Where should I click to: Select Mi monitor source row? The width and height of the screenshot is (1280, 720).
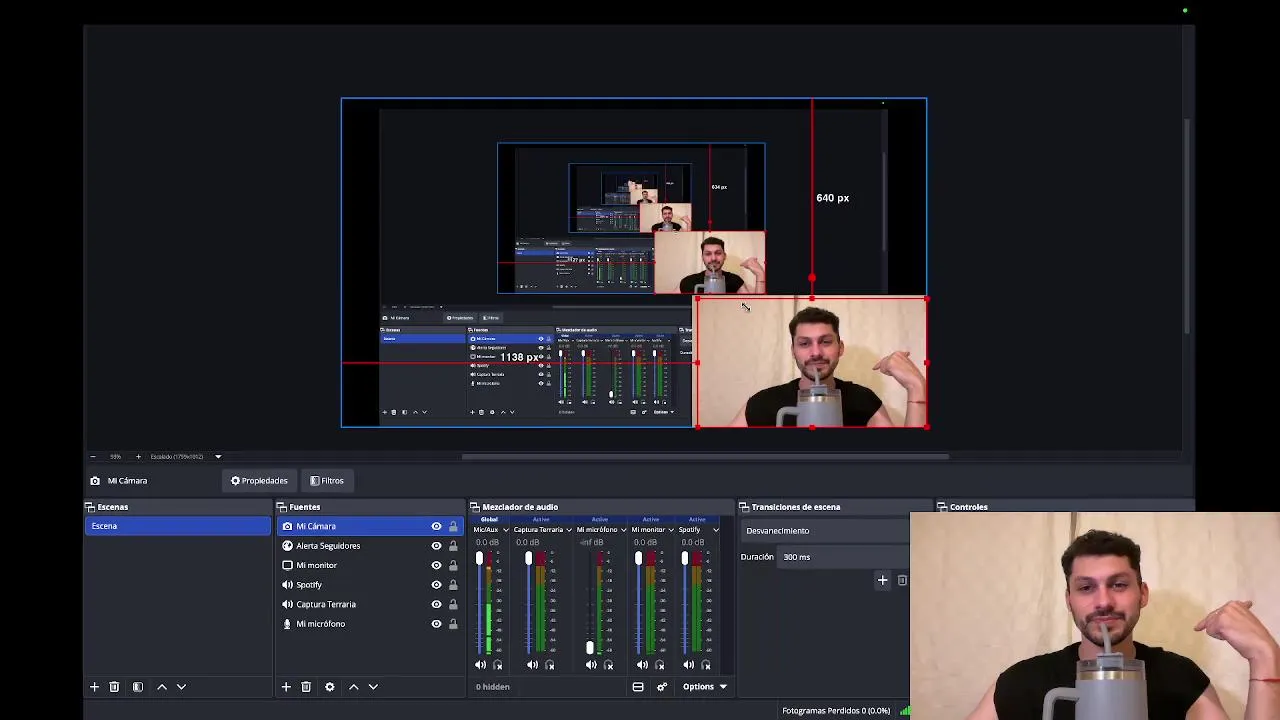tap(370, 565)
